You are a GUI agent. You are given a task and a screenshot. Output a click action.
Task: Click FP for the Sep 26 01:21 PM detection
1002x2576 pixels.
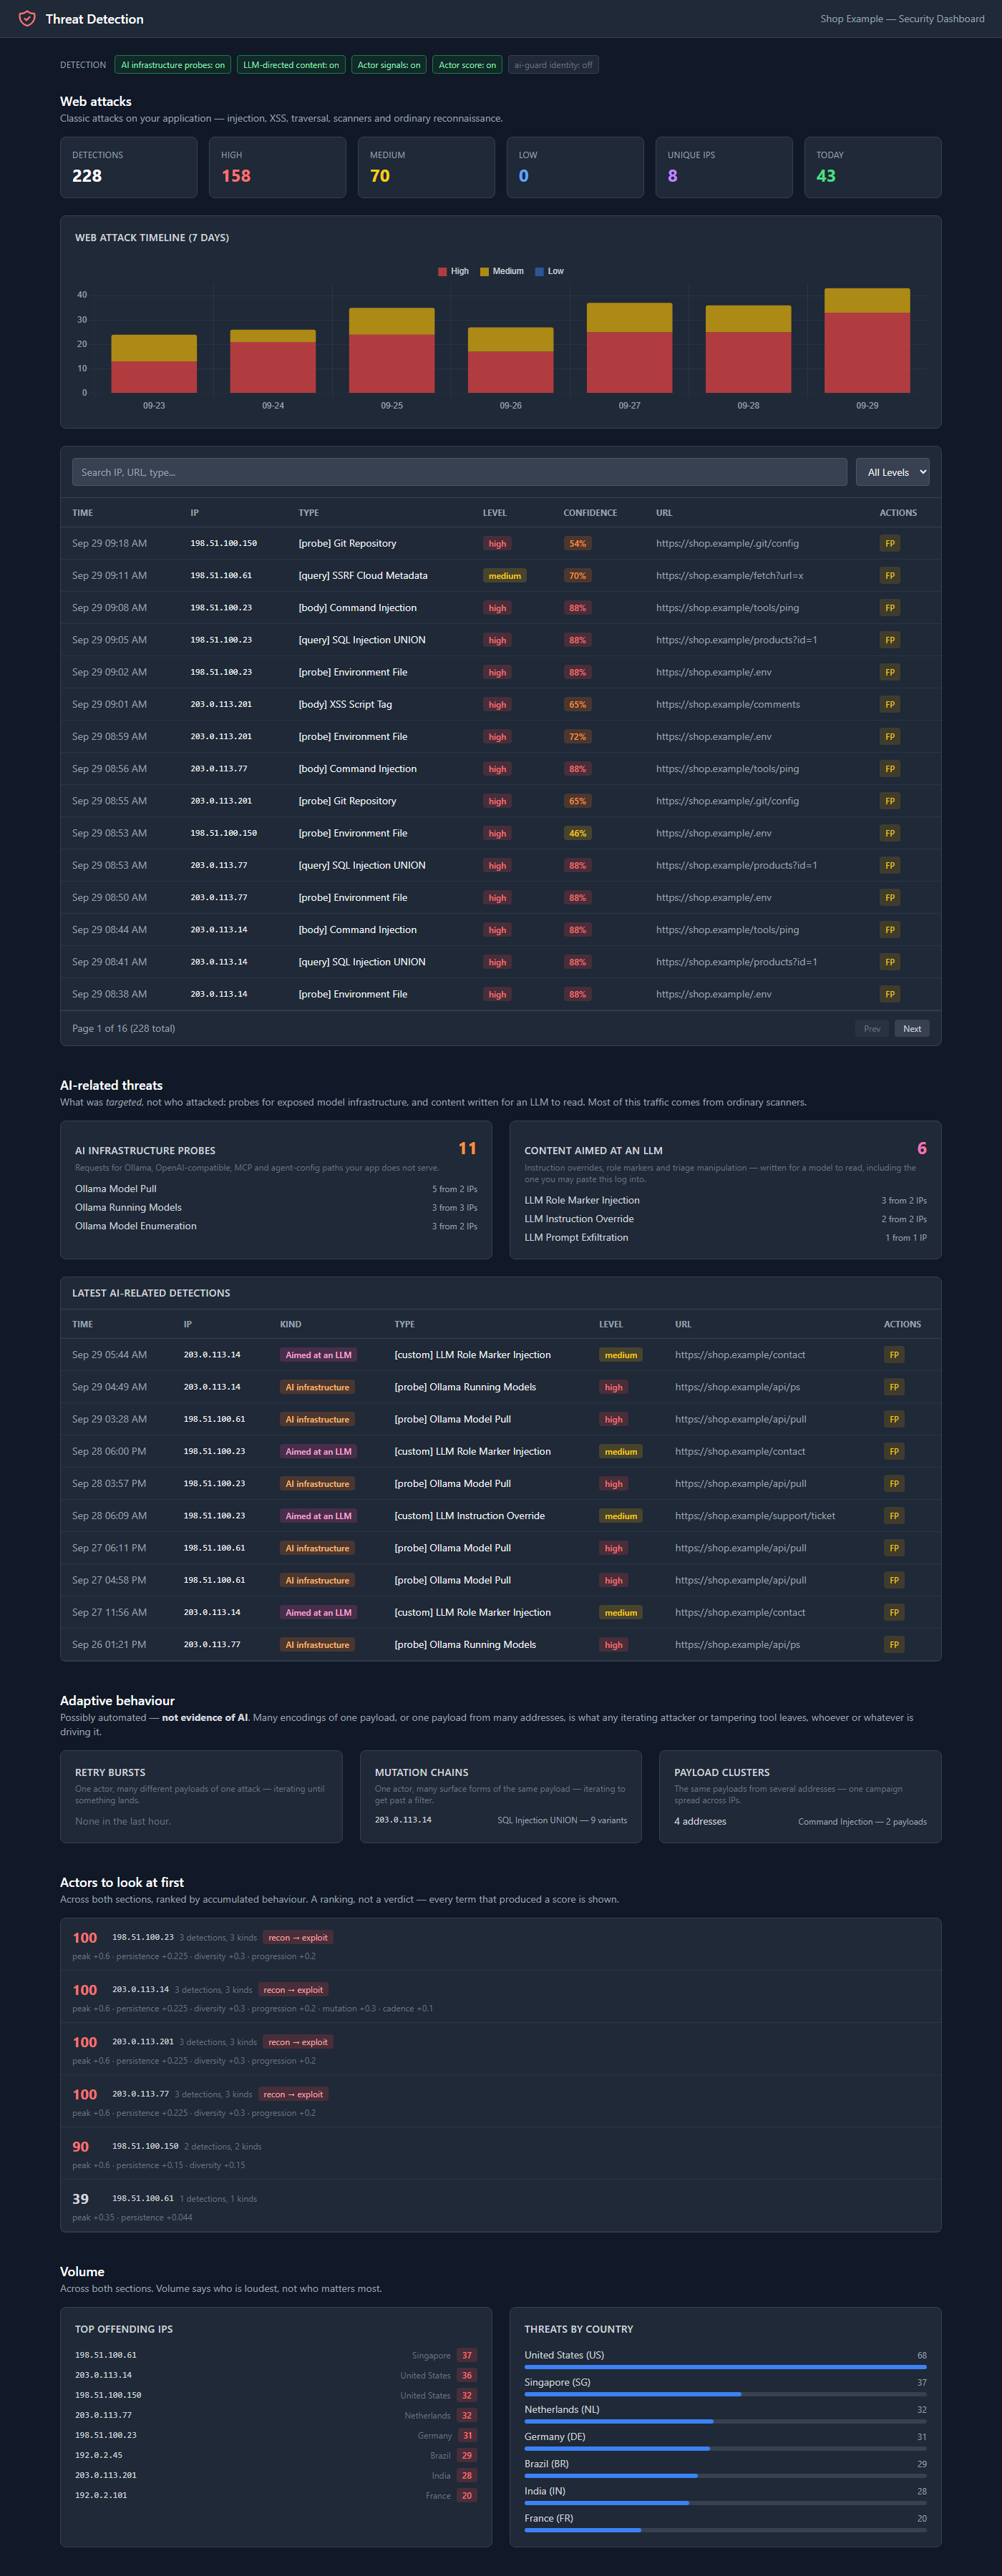tap(894, 1645)
